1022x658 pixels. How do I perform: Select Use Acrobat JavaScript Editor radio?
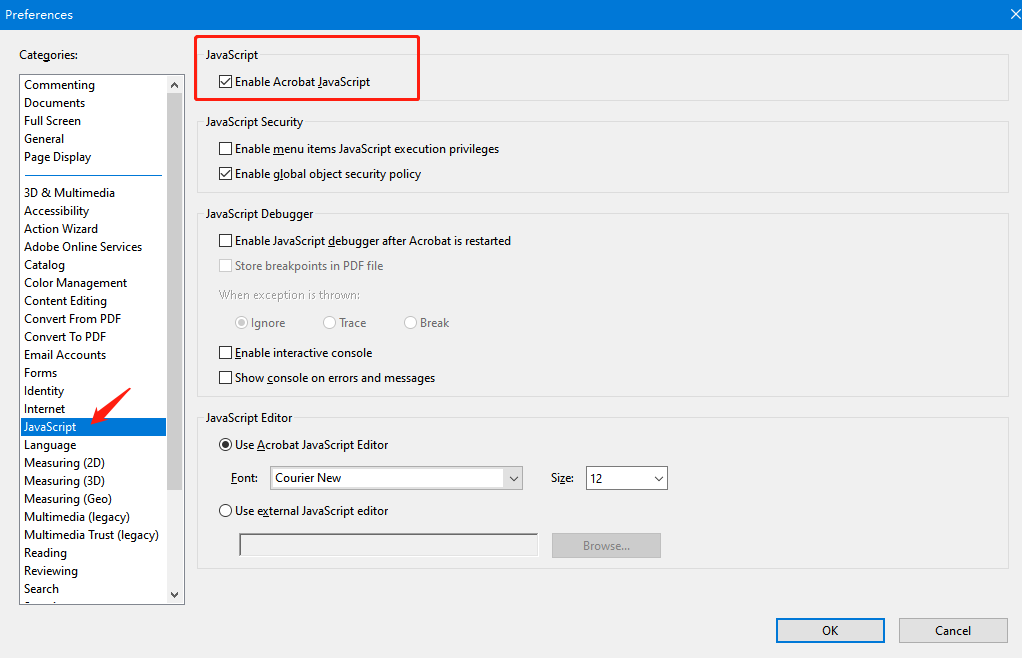coord(225,445)
